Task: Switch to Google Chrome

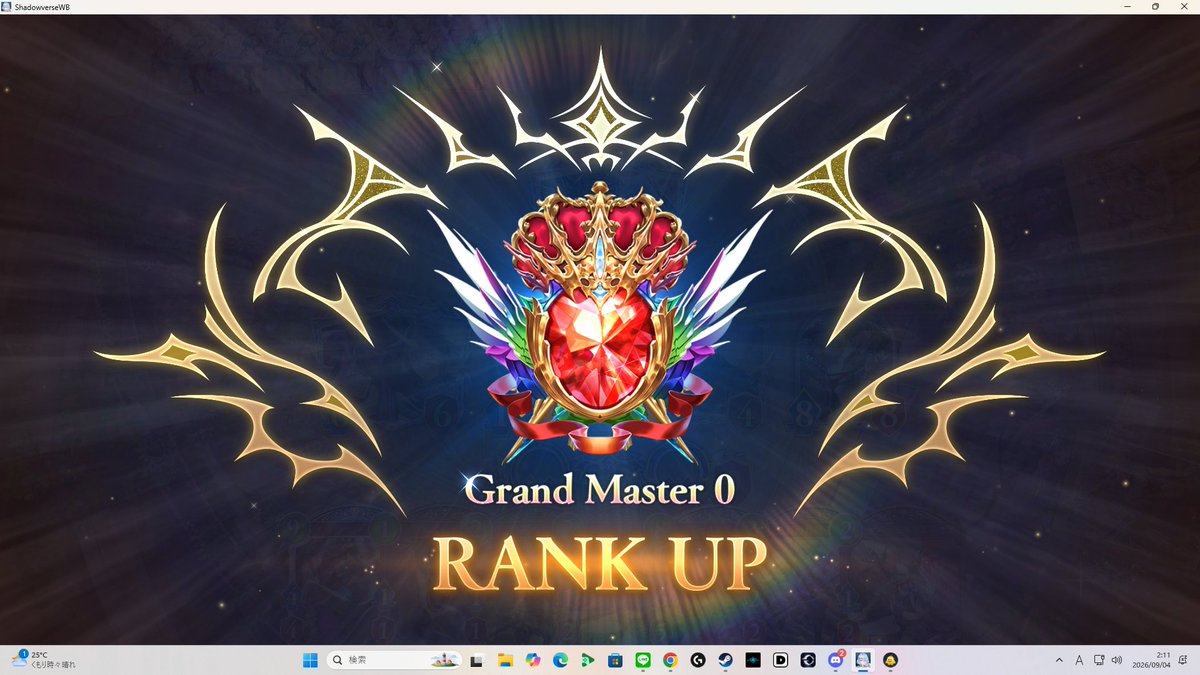Action: (670, 660)
